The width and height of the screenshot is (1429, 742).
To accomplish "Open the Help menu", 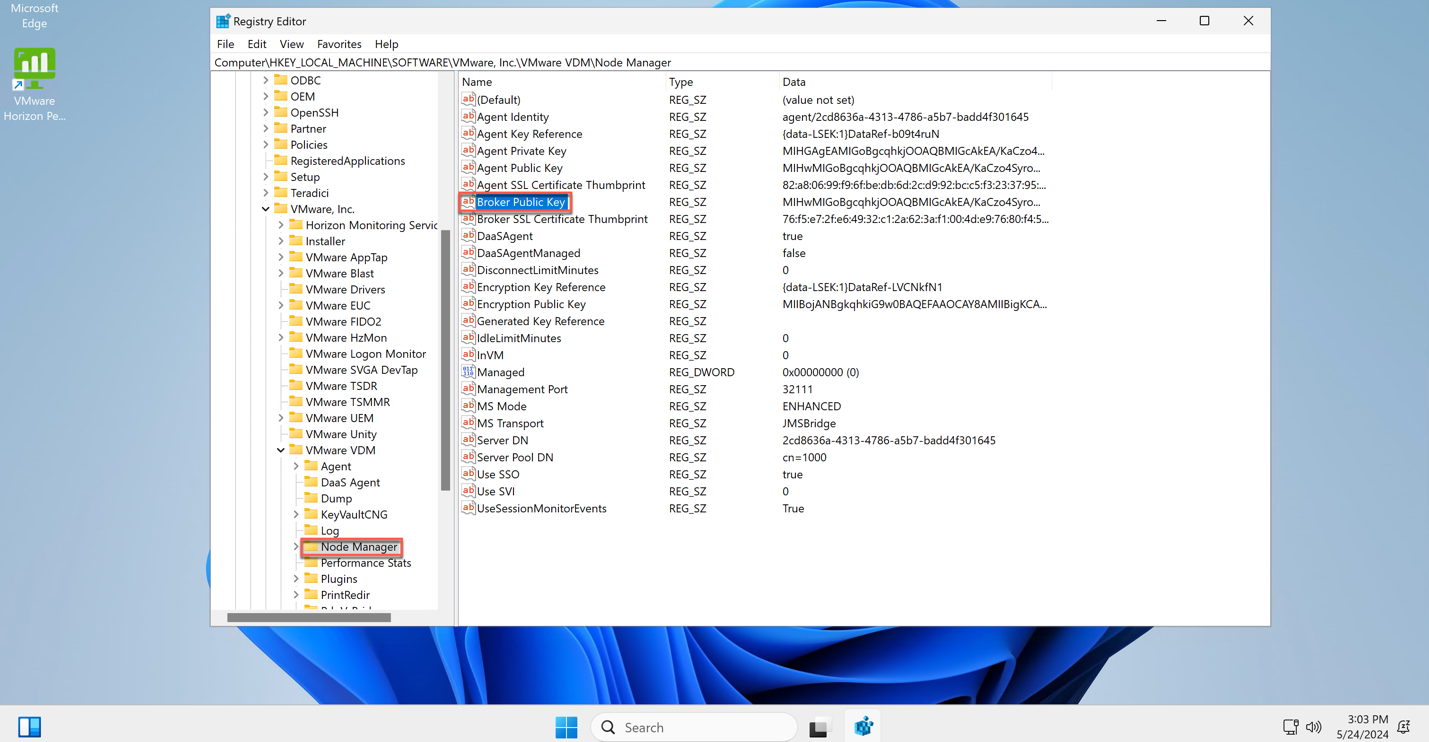I will (x=386, y=44).
